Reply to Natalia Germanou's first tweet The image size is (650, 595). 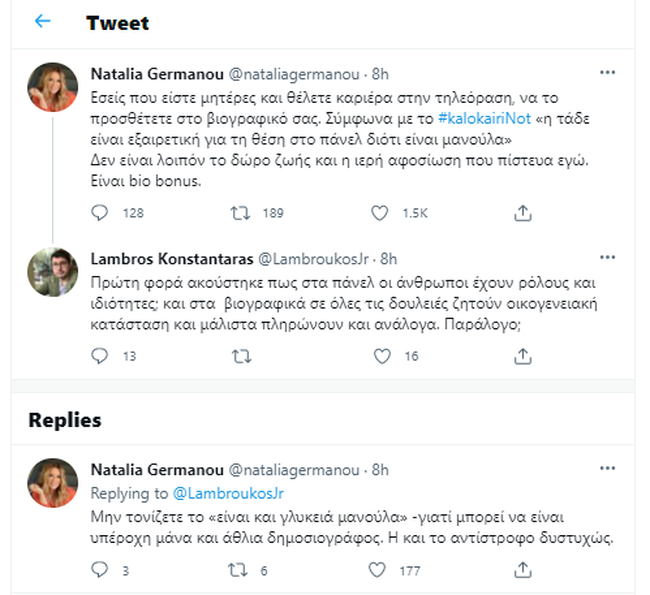point(100,213)
